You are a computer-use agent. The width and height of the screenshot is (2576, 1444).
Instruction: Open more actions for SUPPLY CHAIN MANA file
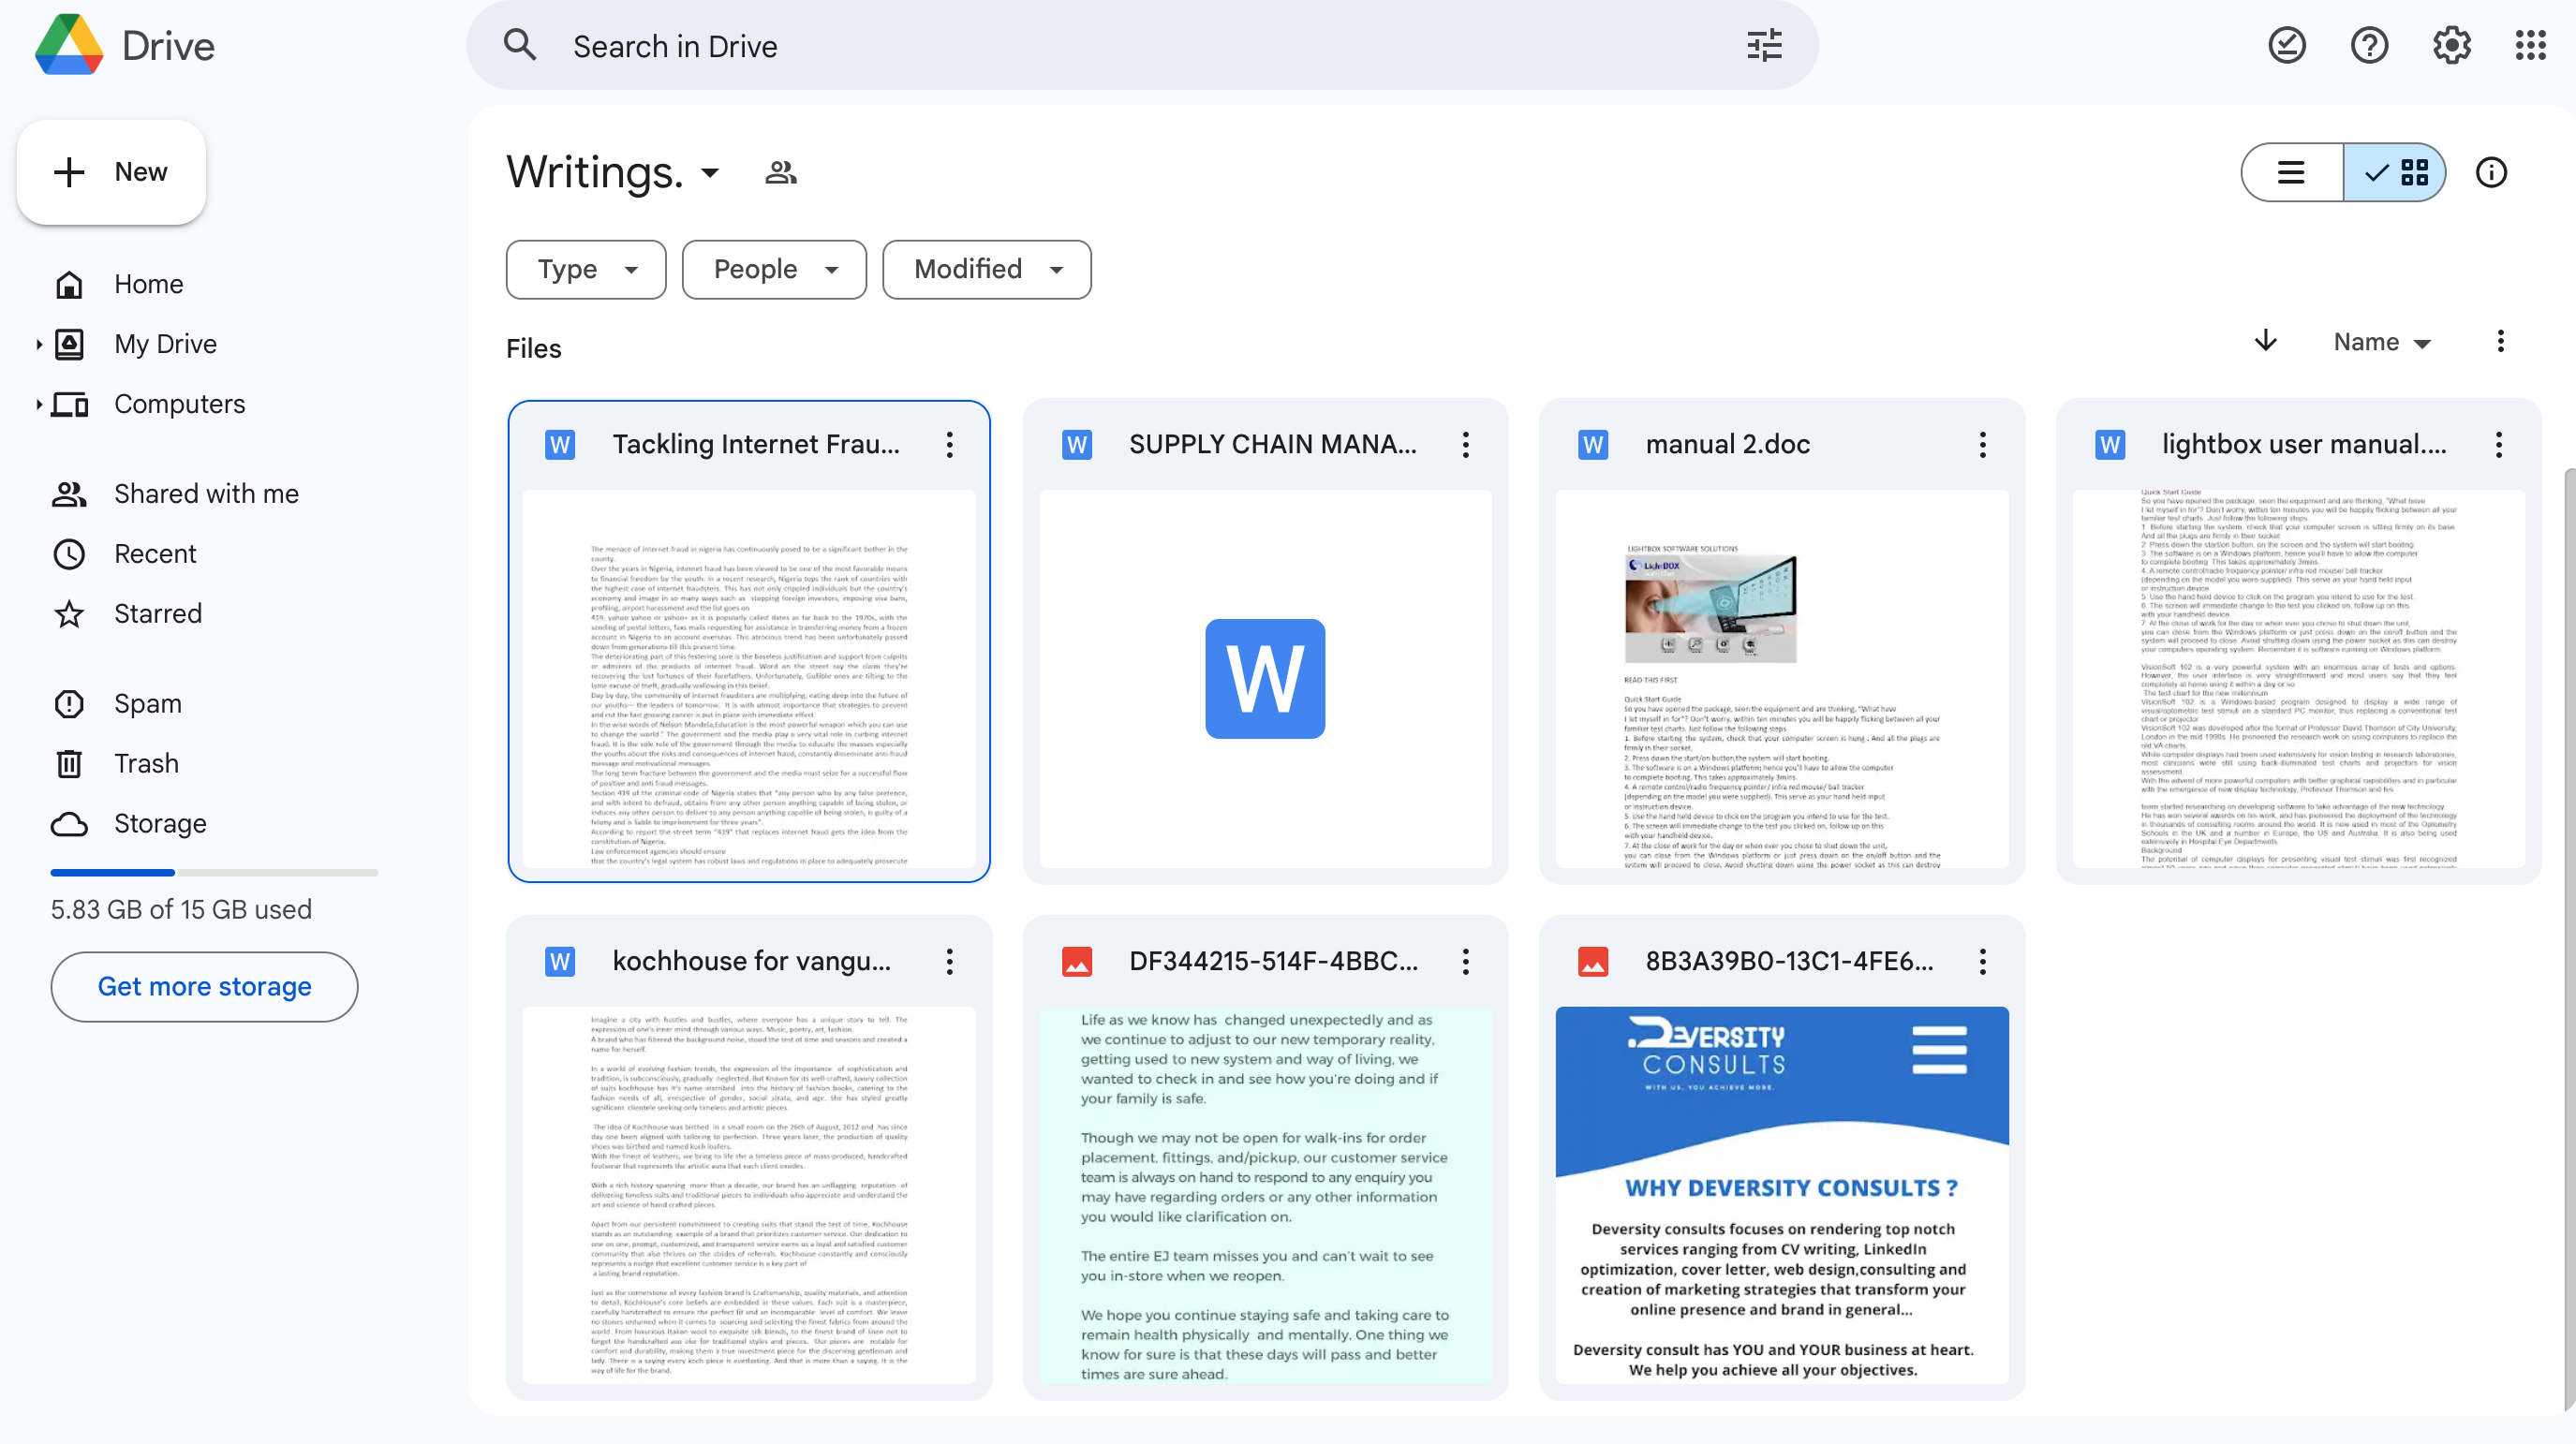(1466, 445)
